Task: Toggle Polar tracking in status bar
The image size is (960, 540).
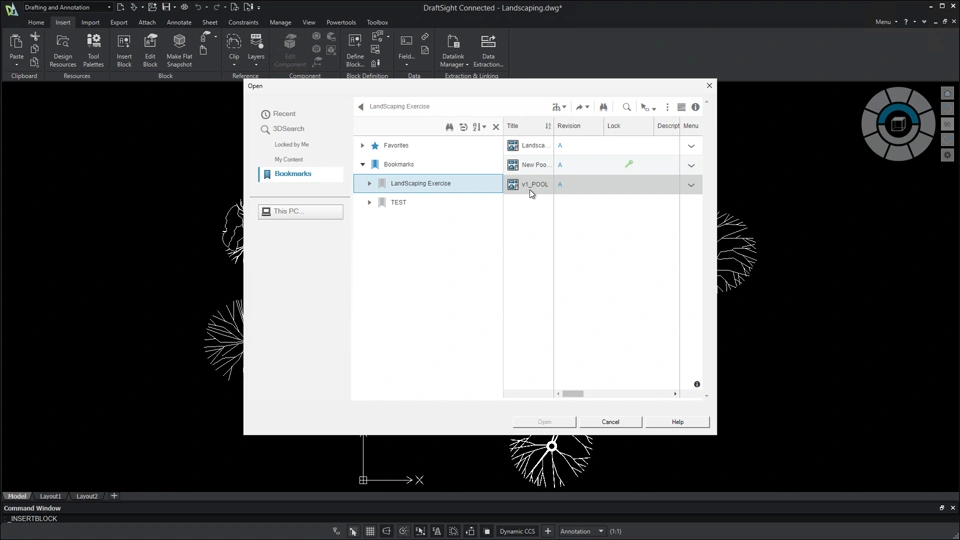Action: [403, 531]
